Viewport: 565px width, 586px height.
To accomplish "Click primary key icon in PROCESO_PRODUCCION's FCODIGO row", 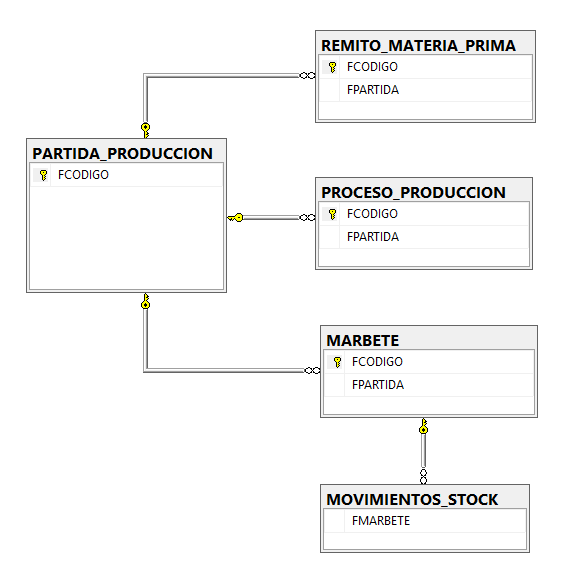I will pos(332,214).
